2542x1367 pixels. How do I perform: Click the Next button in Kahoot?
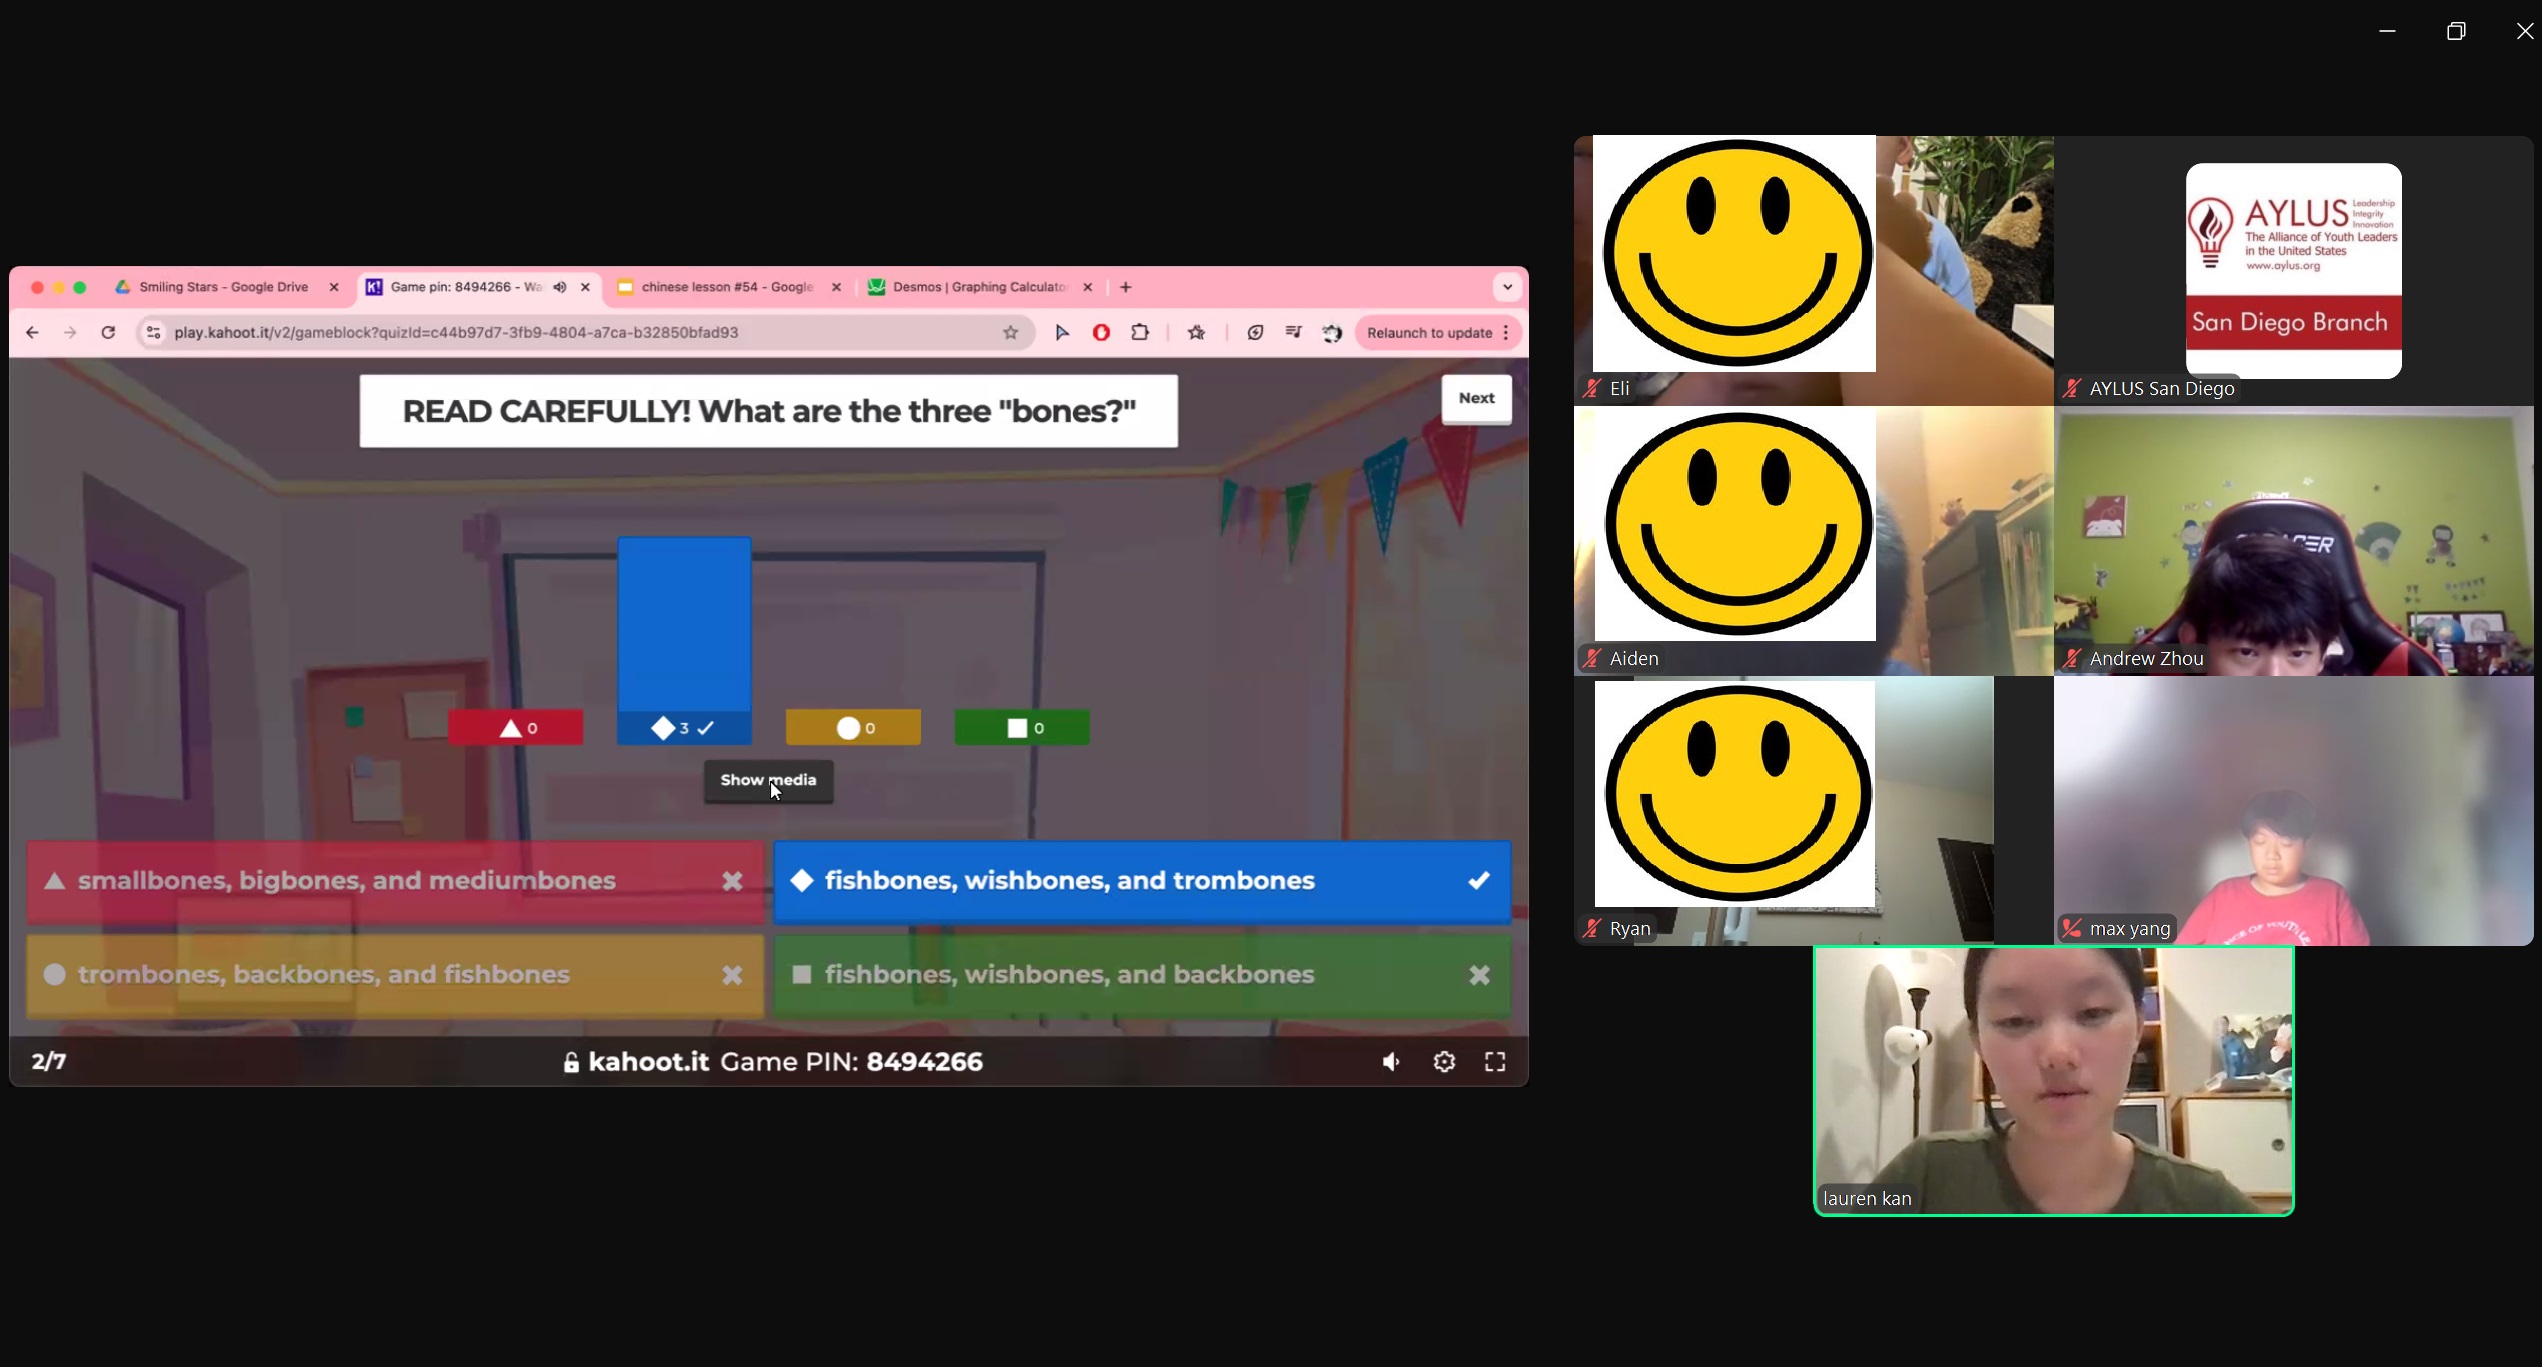click(1476, 398)
